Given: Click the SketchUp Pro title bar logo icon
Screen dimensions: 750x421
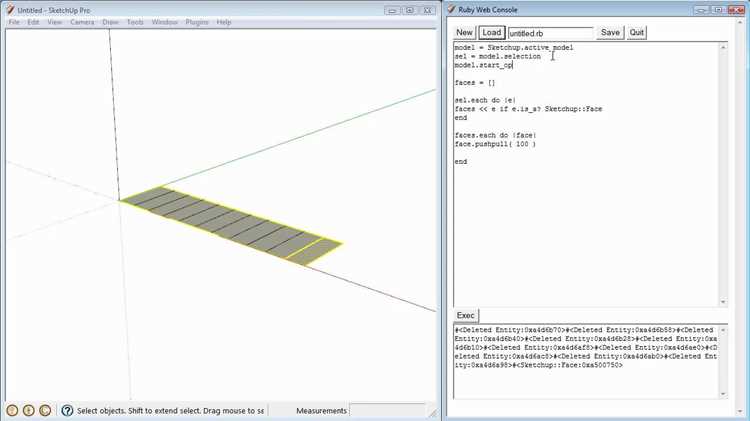Looking at the screenshot, I should [10, 10].
